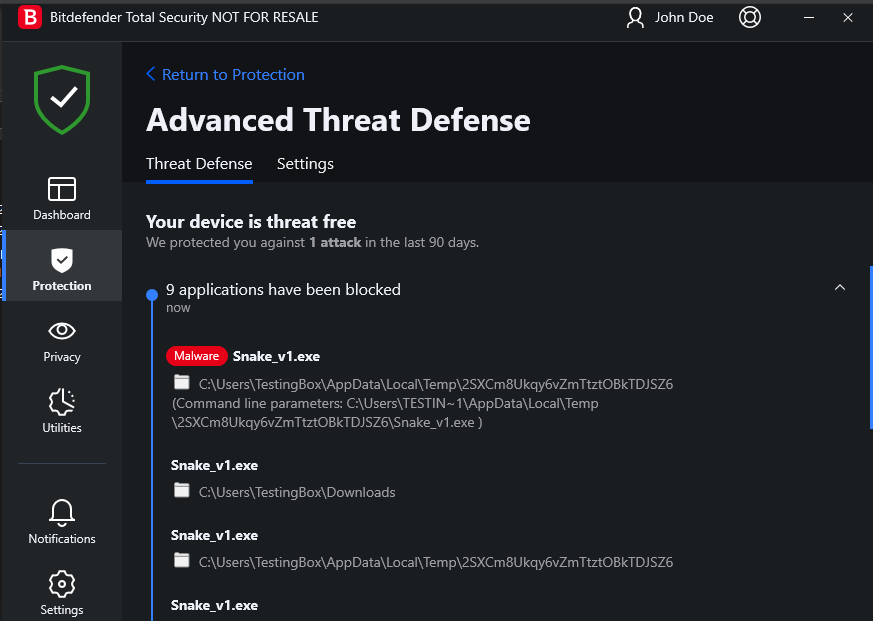Click the Bitdefender B logo
Screen dimensions: 873x621
31,17
